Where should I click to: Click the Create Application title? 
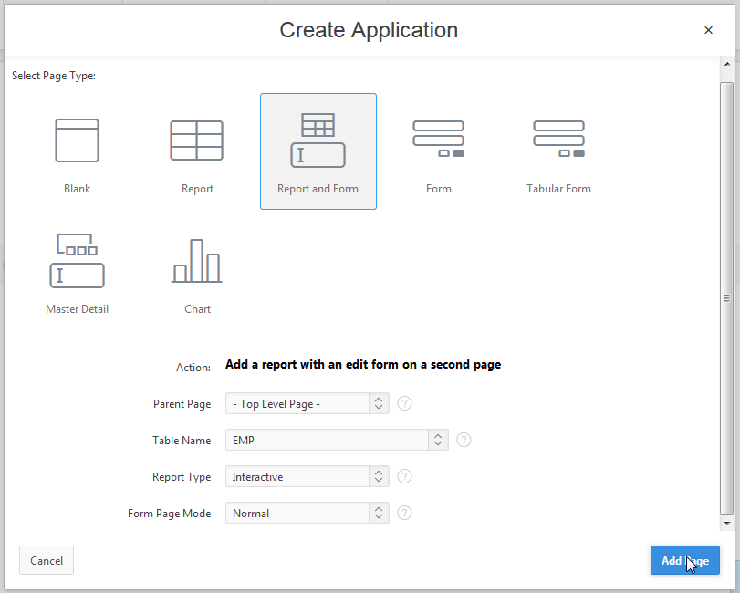[369, 30]
